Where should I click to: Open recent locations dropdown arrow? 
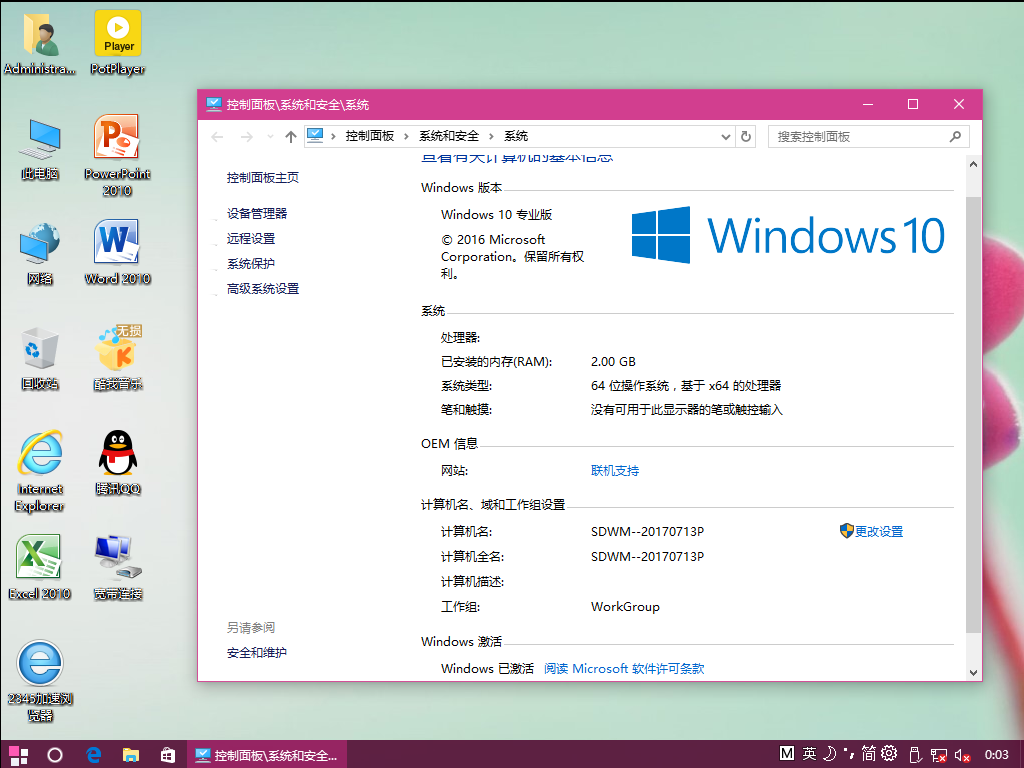click(270, 136)
